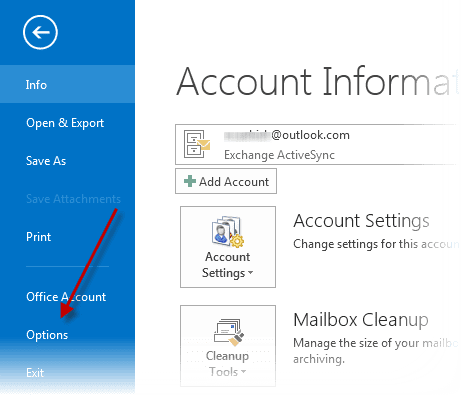Screen dimensions: 462x396
Task: Click the mailbox account icon
Action: (x=197, y=144)
